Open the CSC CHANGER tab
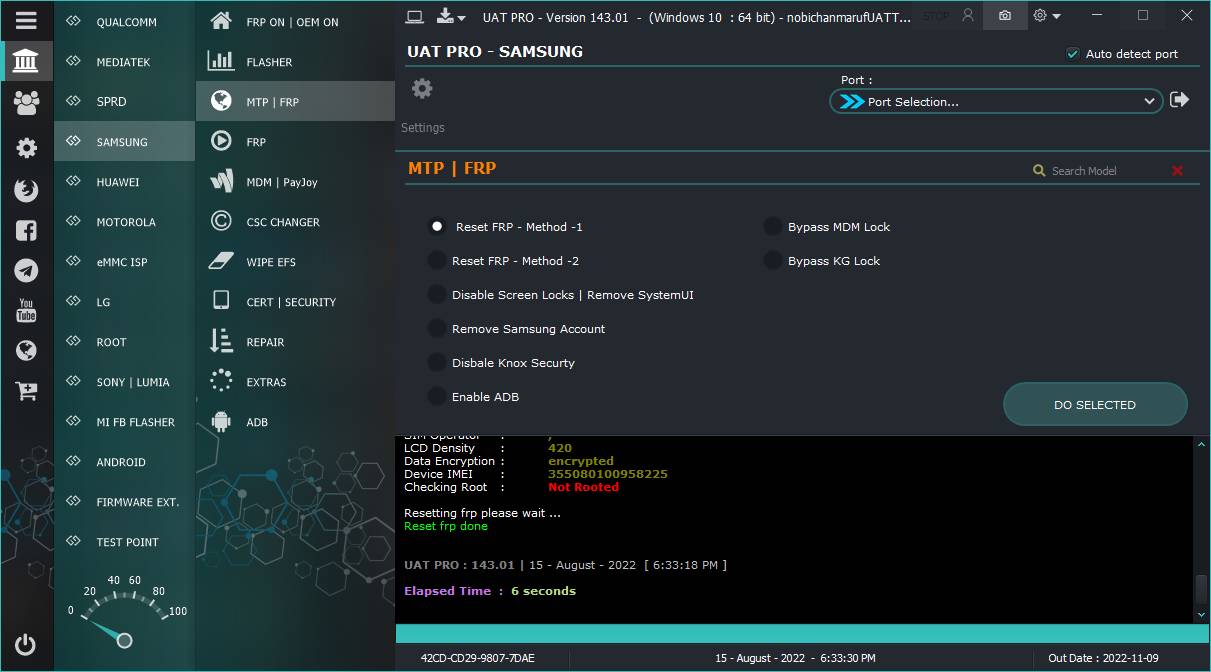Screen dimensions: 1211x672 (x=295, y=222)
